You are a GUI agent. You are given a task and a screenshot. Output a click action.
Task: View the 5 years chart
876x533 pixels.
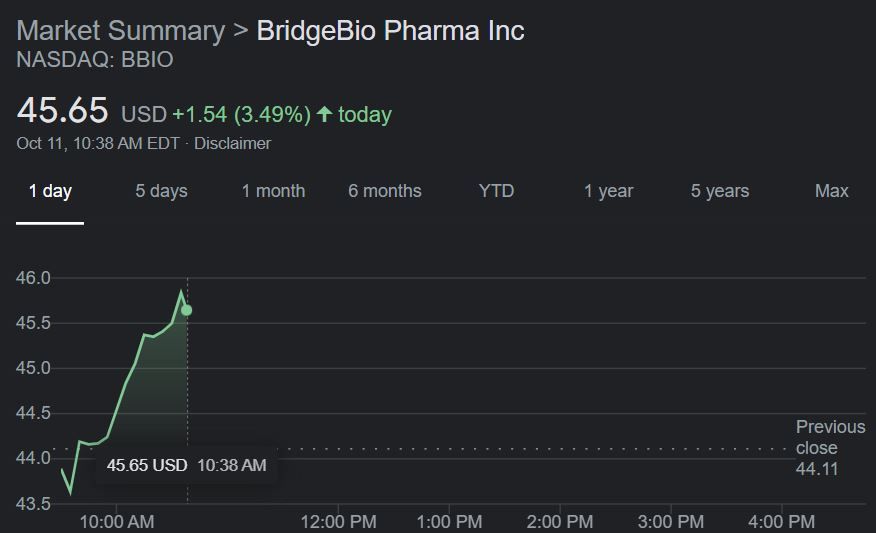click(720, 191)
